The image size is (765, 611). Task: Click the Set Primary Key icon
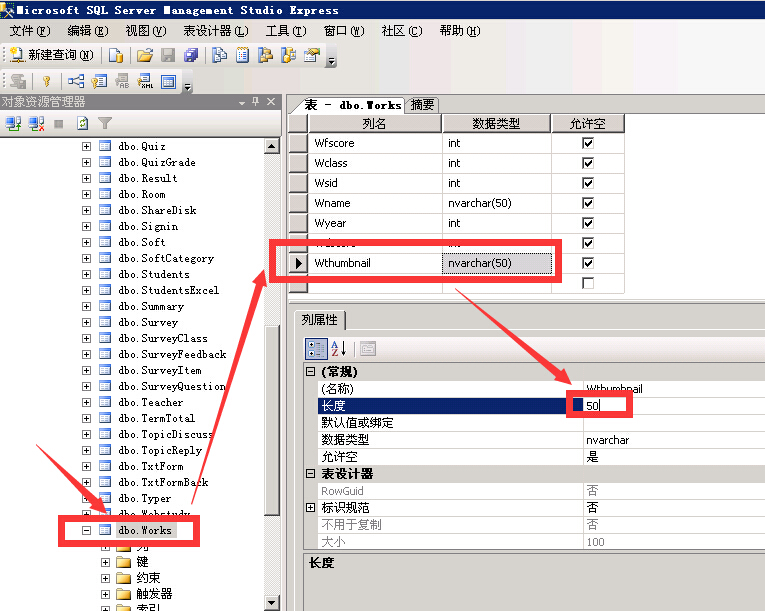point(47,81)
